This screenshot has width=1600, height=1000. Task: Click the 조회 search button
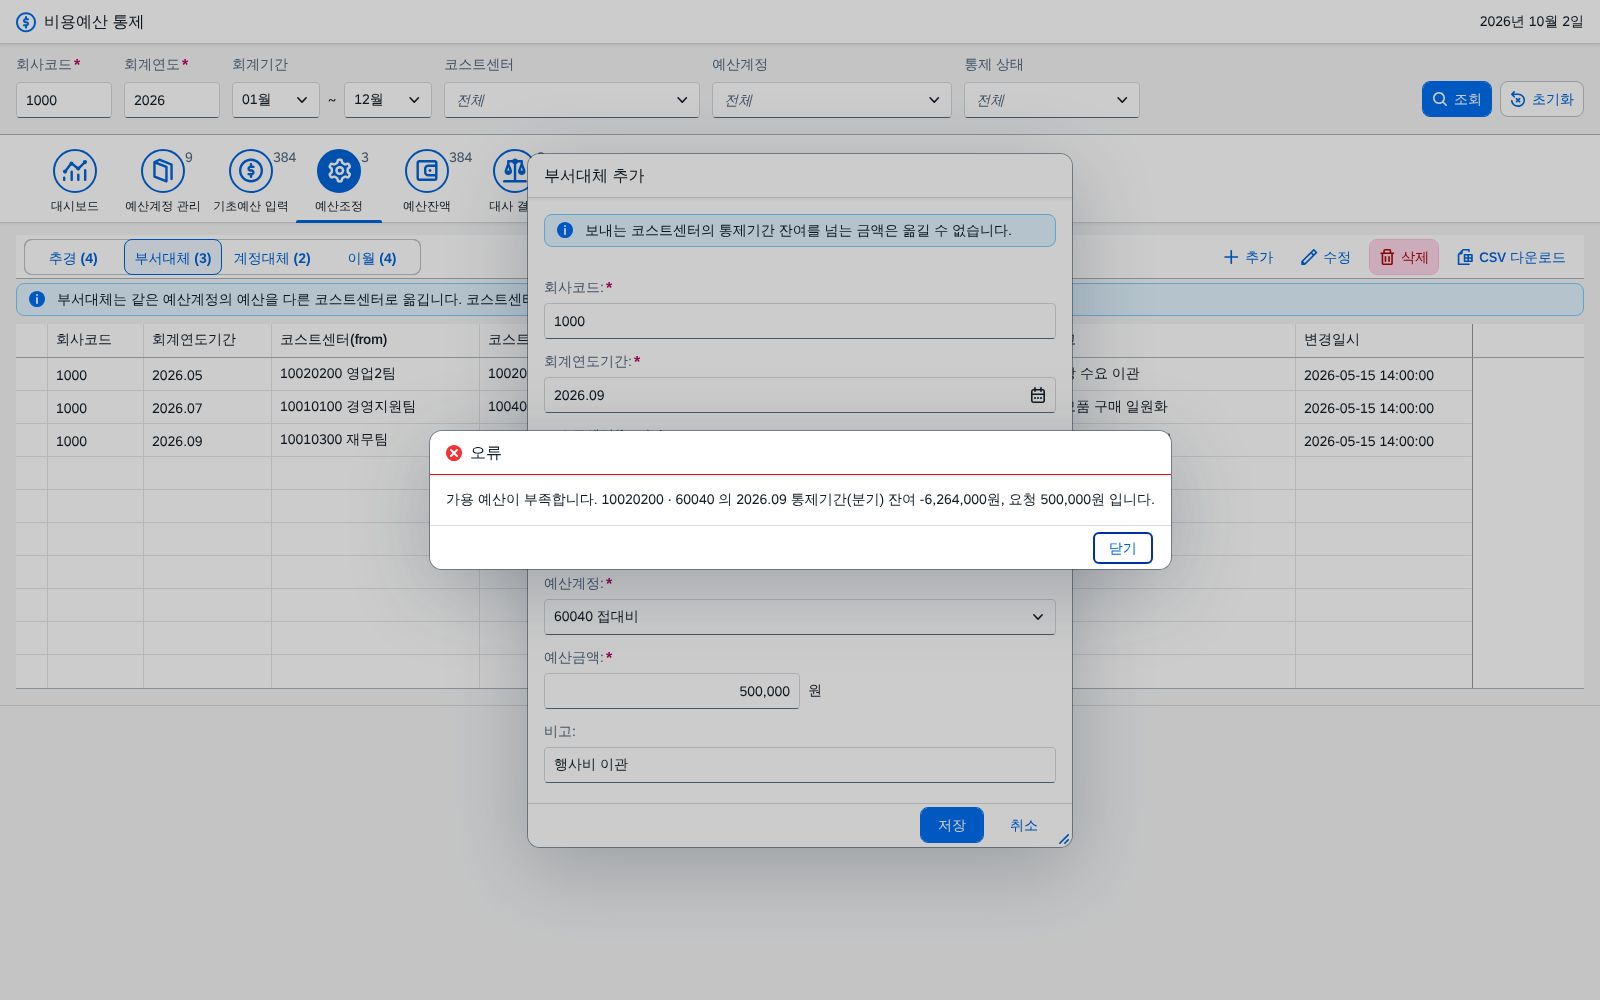1457,99
